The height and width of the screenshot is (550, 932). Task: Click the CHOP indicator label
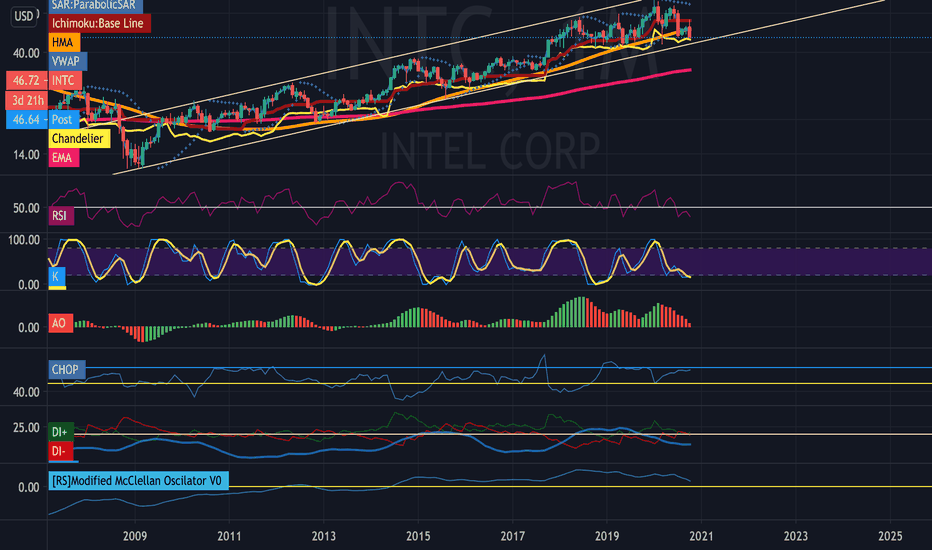pos(66,369)
